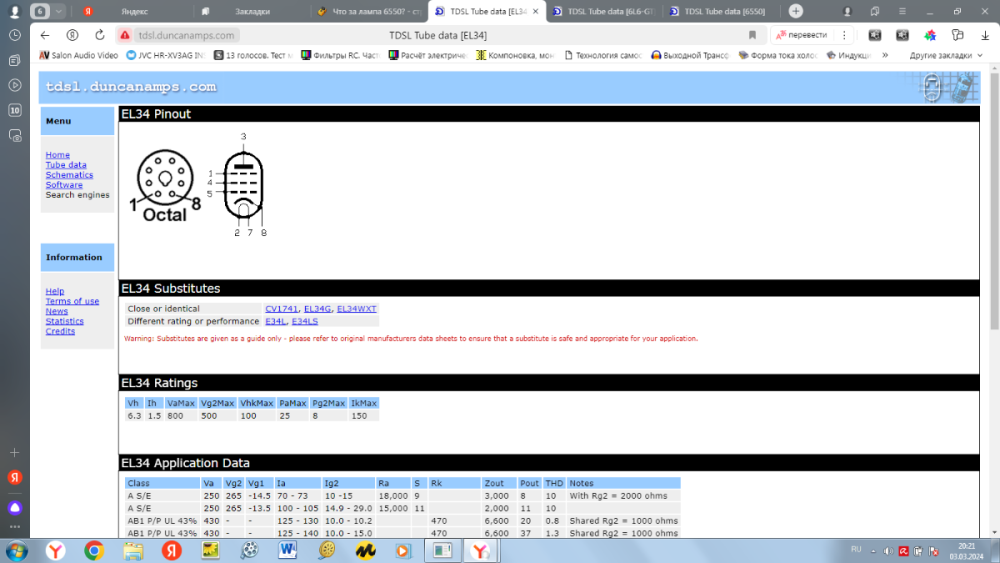This screenshot has height=563, width=1000.
Task: Click the bookmark icon in address bar
Action: point(752,34)
